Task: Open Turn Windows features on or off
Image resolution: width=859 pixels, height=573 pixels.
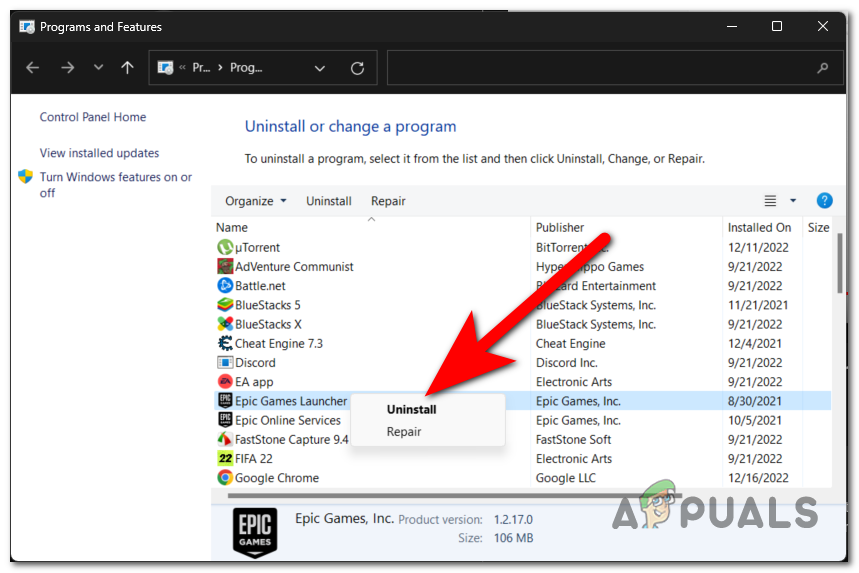Action: pos(116,185)
